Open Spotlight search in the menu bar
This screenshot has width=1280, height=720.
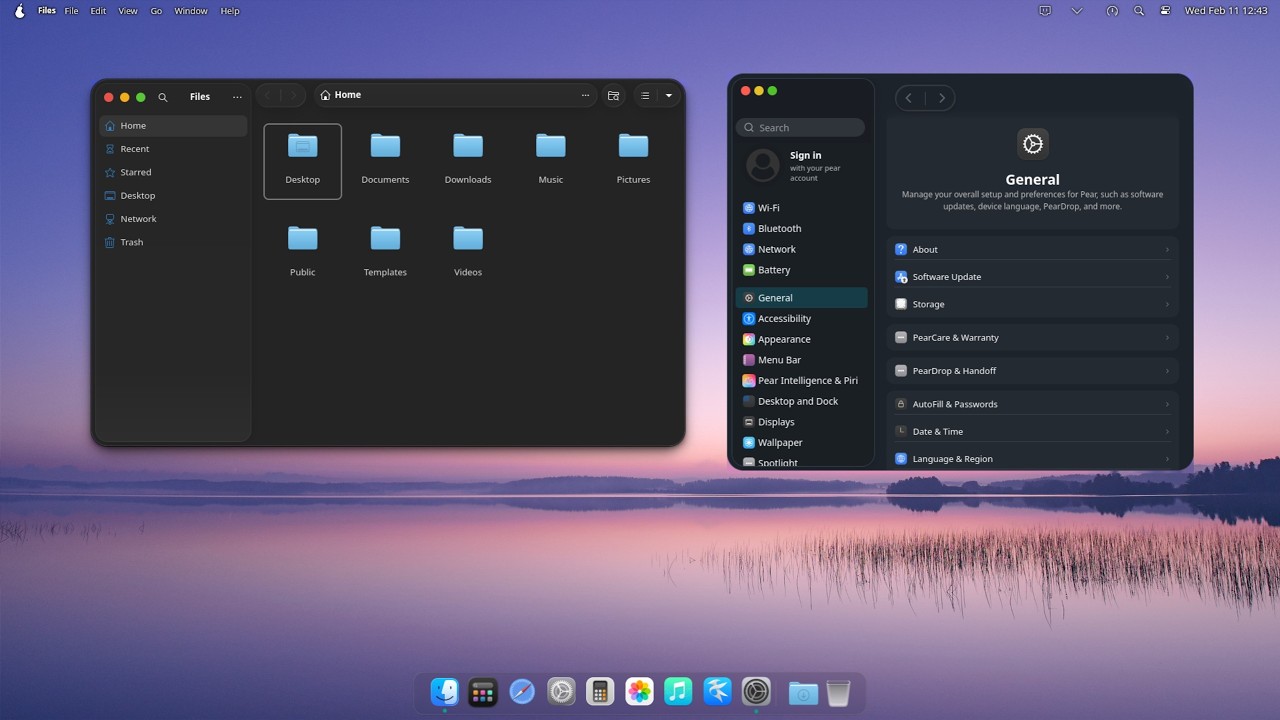[1139, 11]
